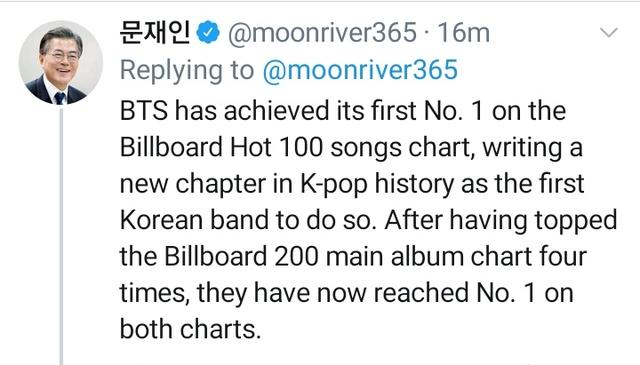This screenshot has height=365, width=640.
Task: Click the 'After having topped' phrase
Action: pyautogui.click(x=500, y=220)
